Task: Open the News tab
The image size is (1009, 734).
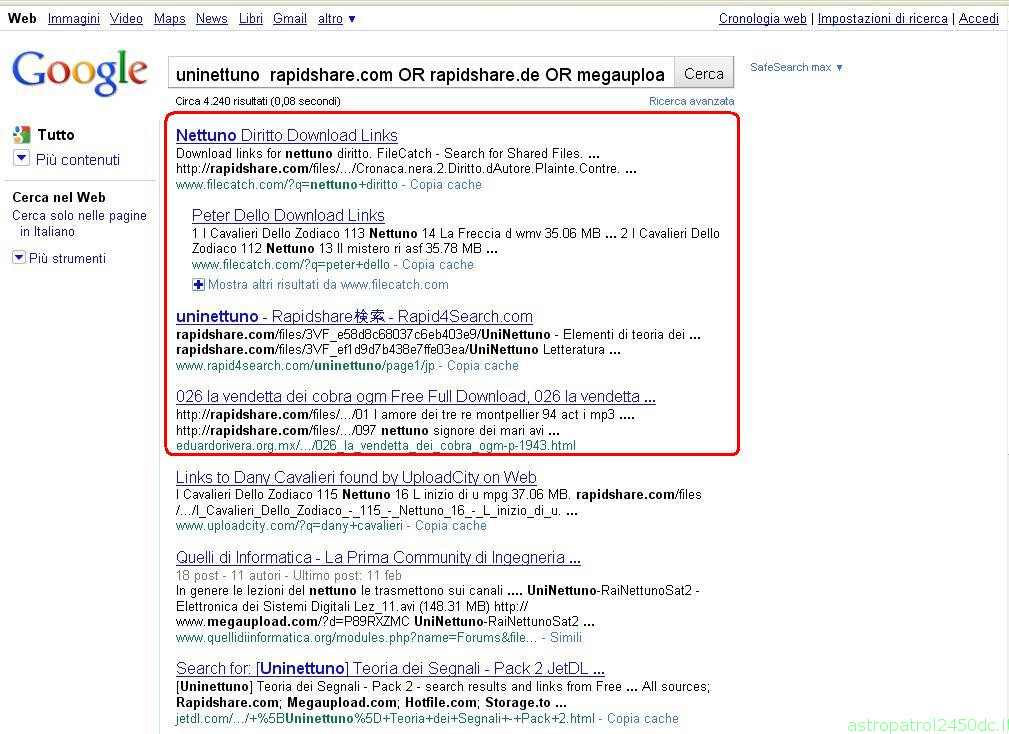Action: pos(212,19)
